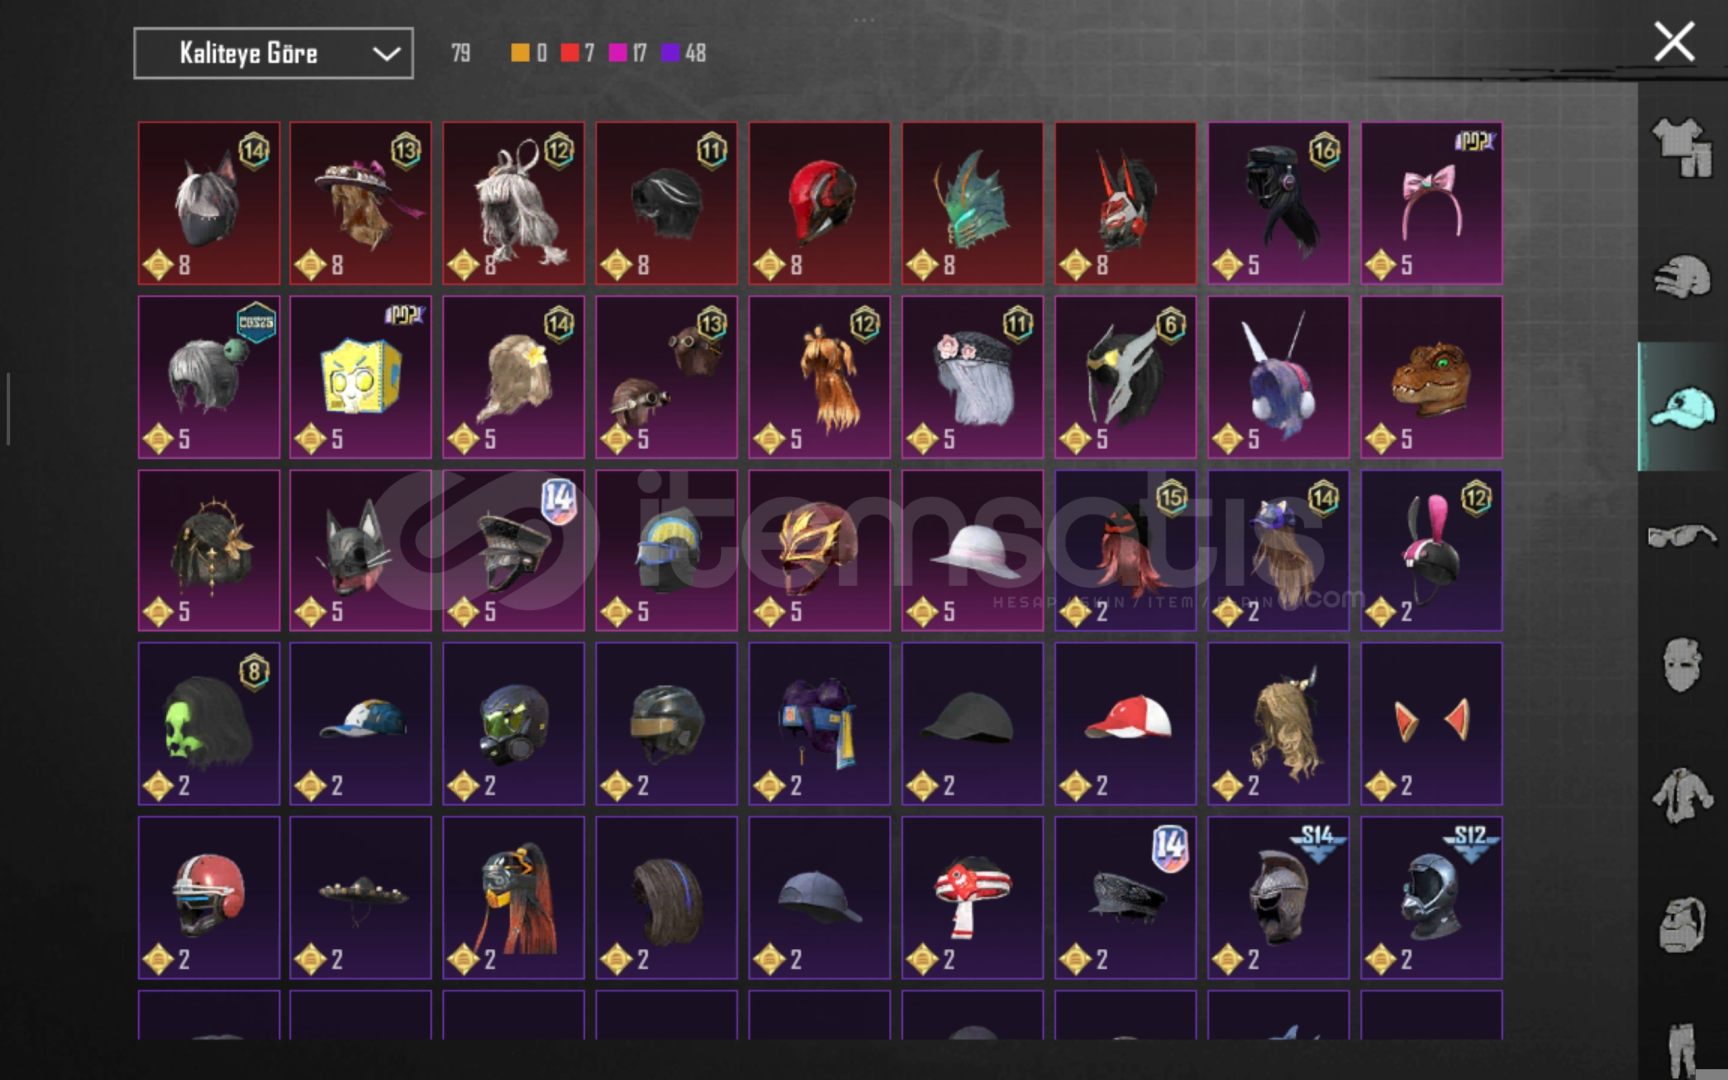1728x1080 pixels.
Task: Open the backpack category icon
Action: coord(1681,924)
